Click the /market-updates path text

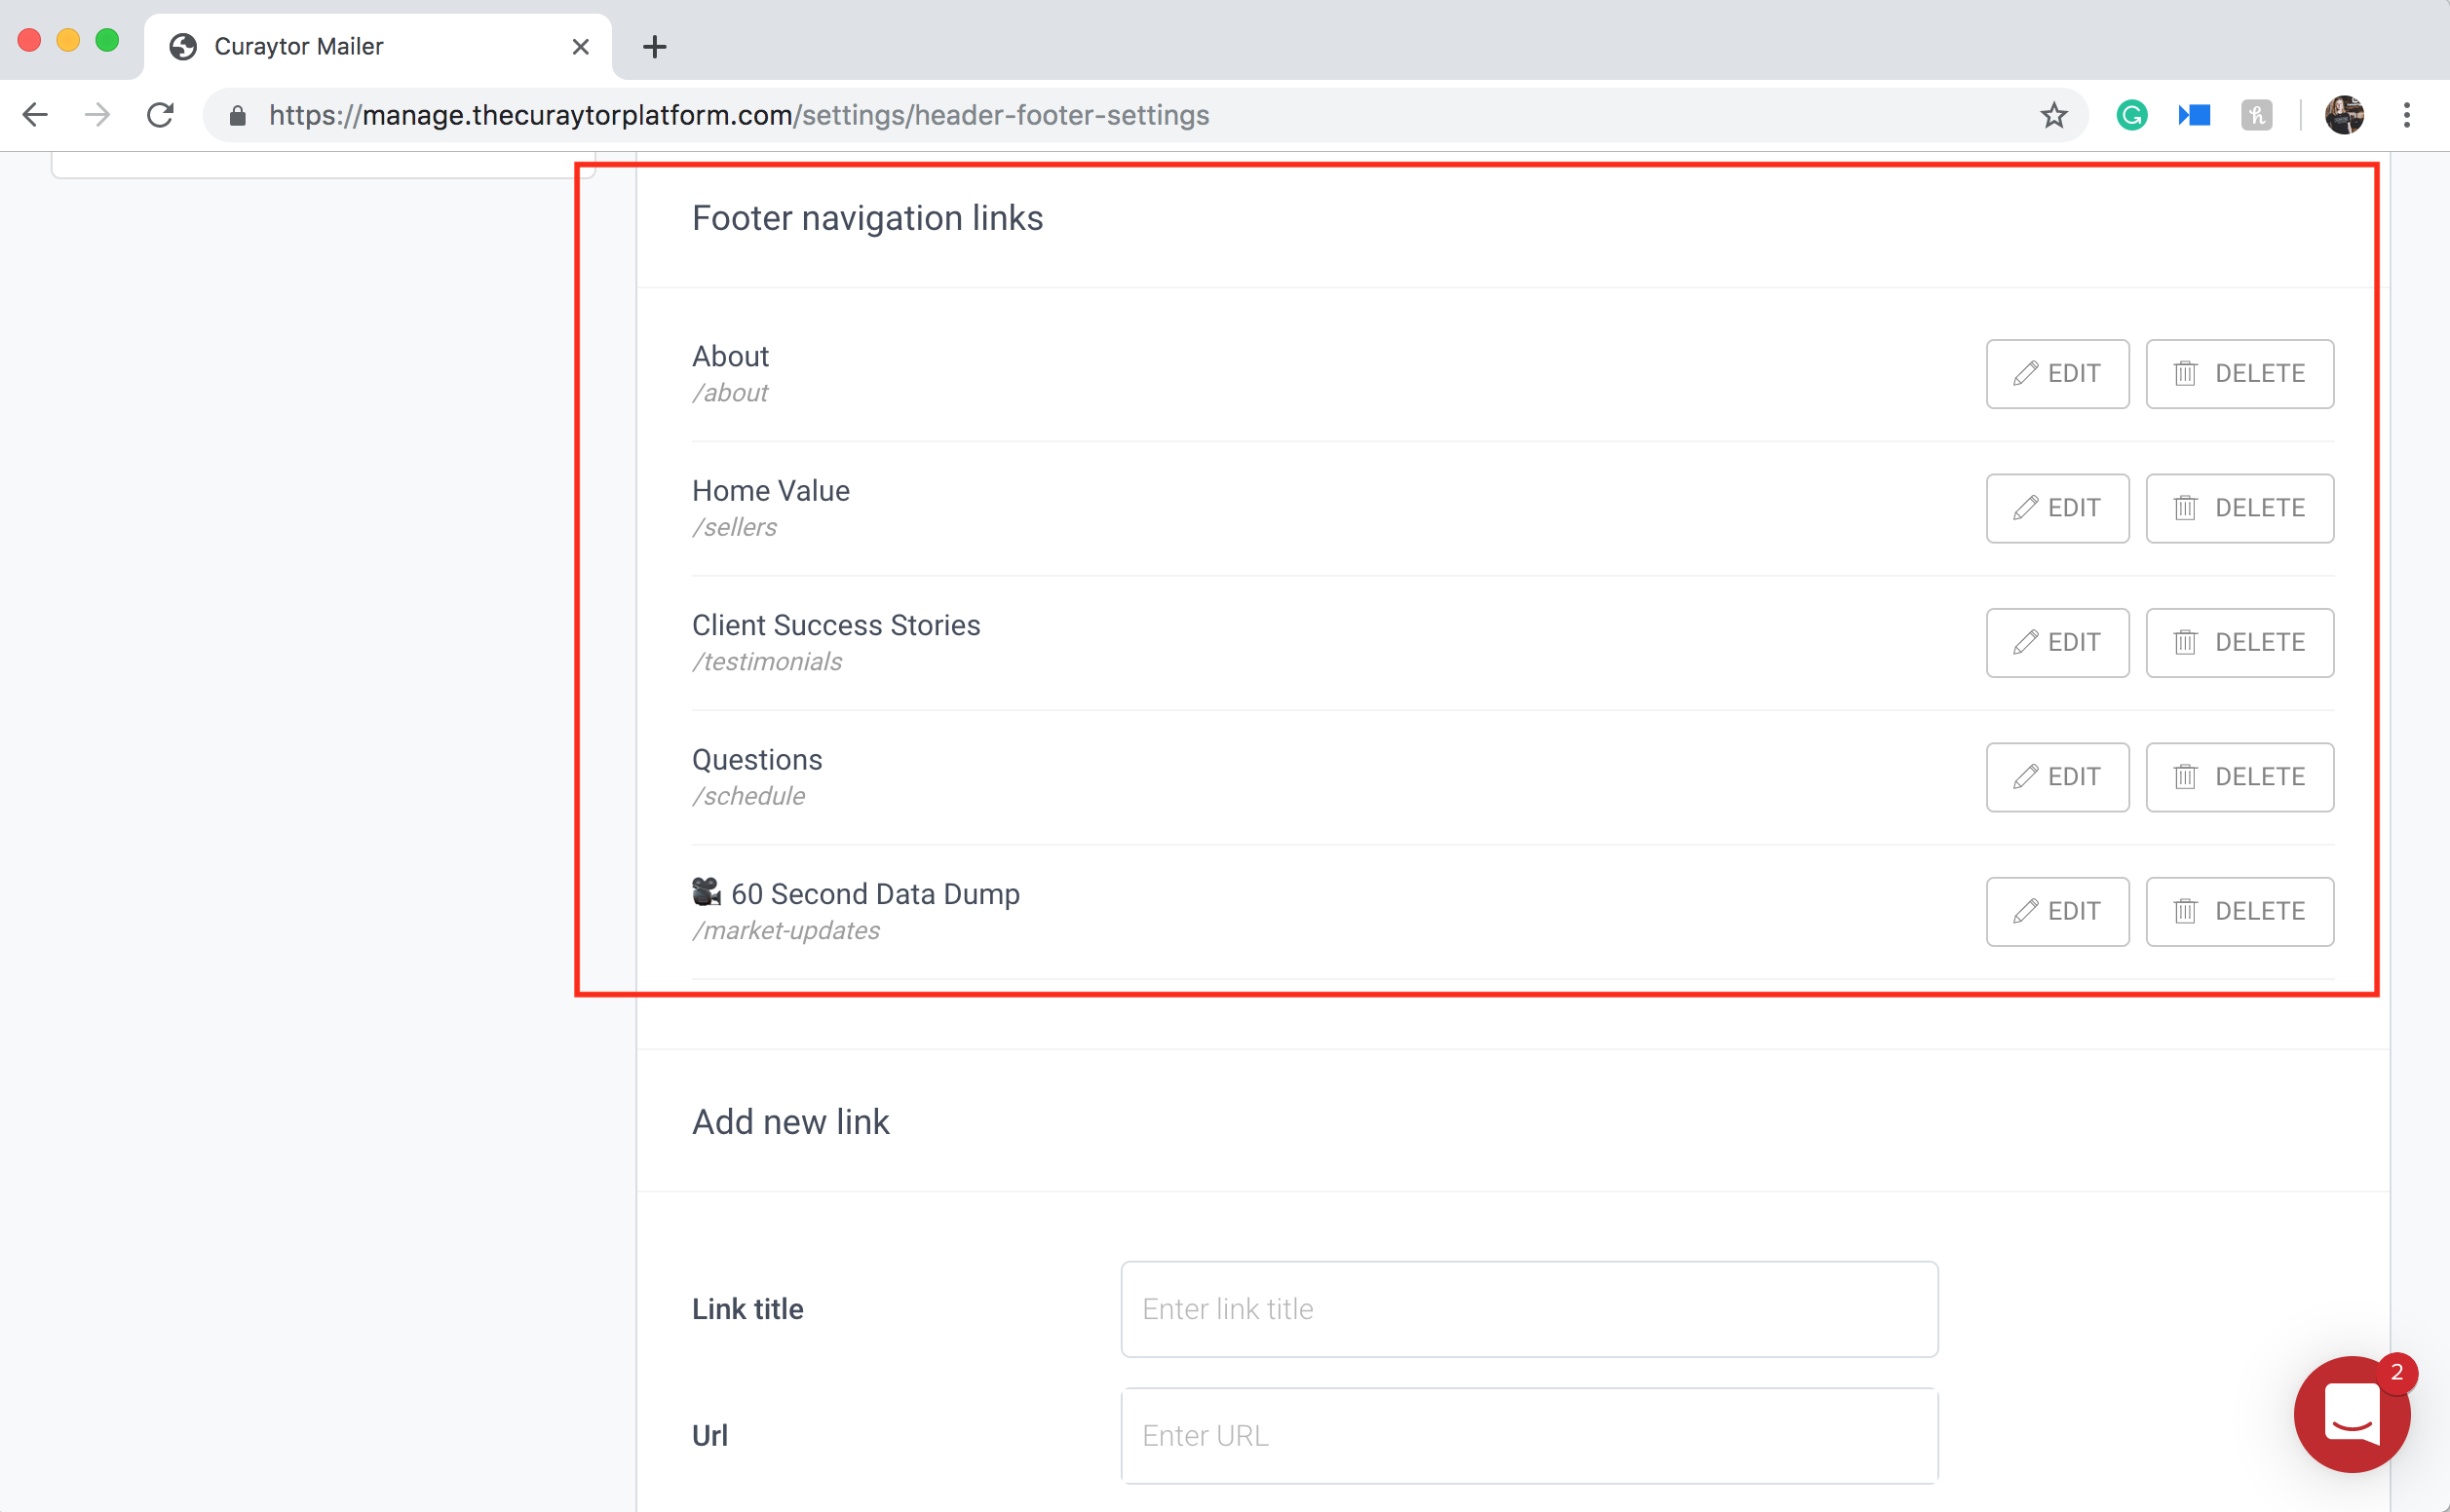[x=786, y=931]
